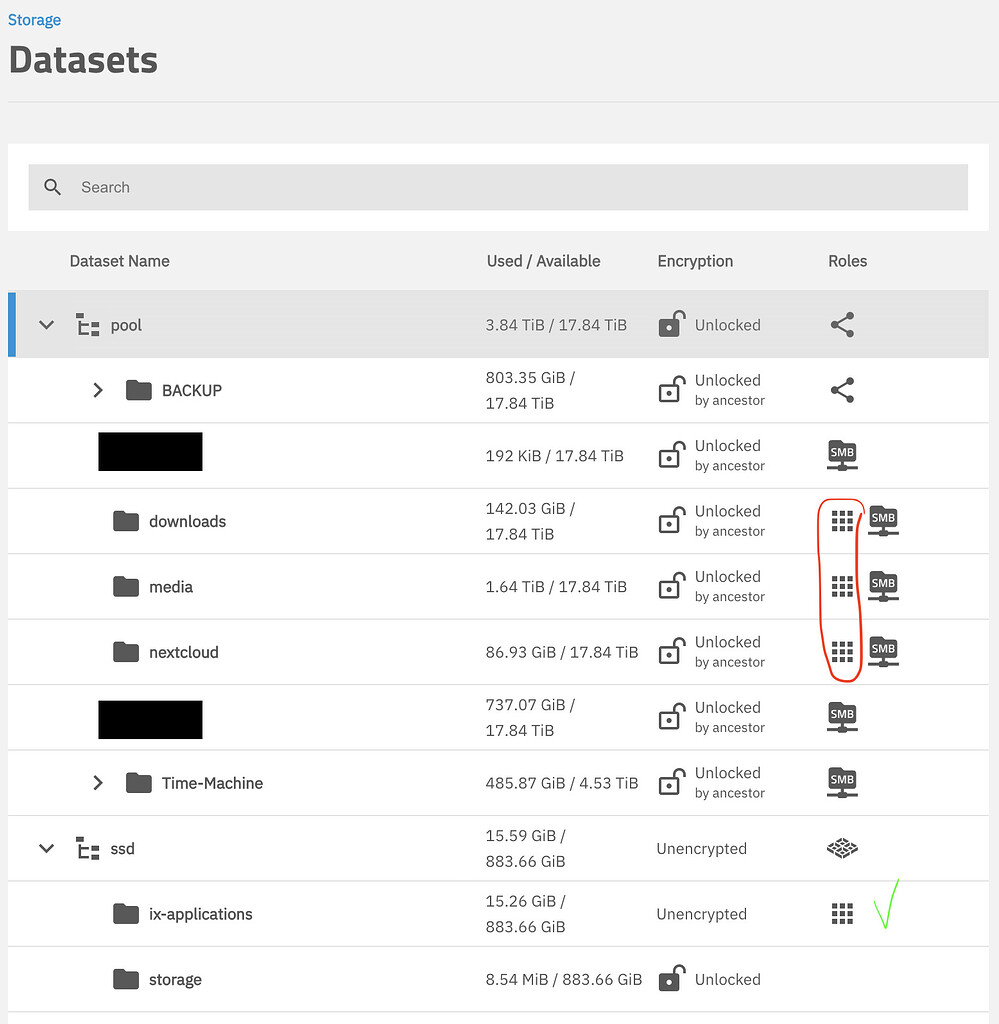Click the Encryption column header
The image size is (999, 1024).
pyautogui.click(x=694, y=261)
